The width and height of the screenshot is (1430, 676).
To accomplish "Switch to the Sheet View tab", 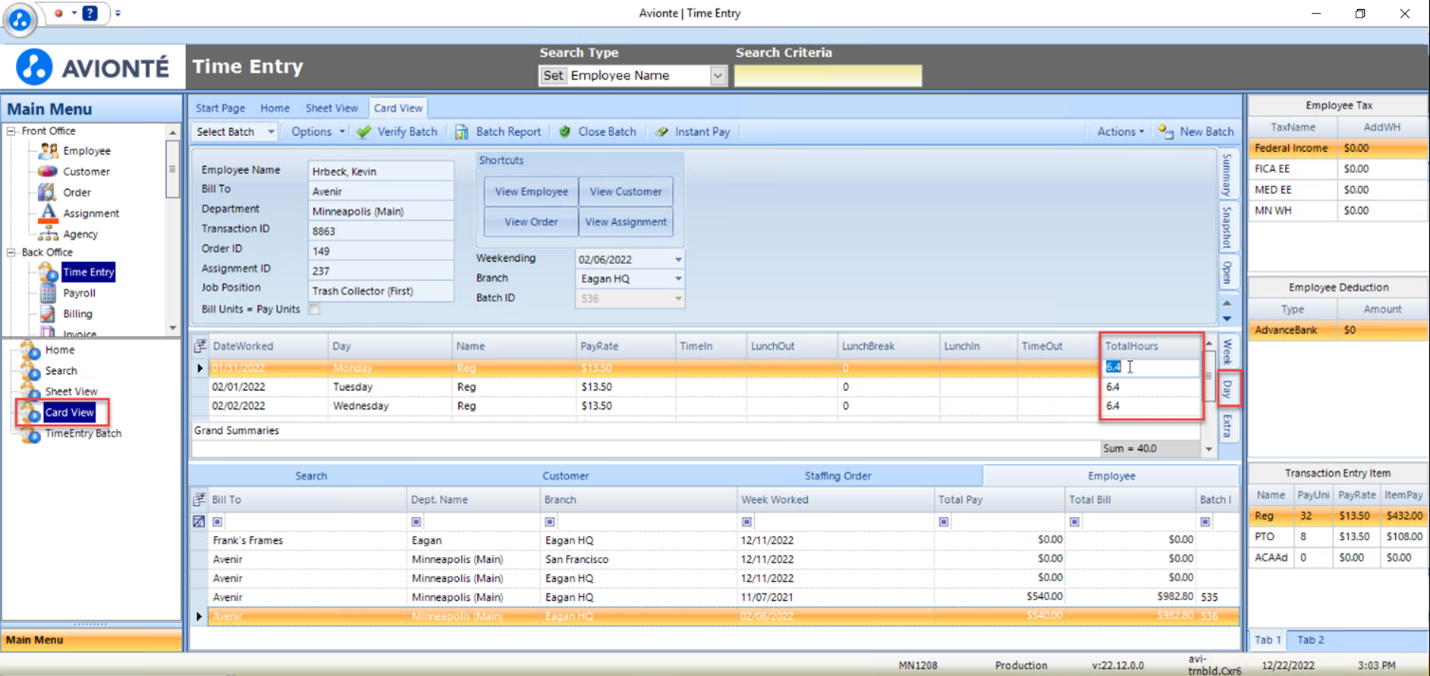I will tap(332, 108).
